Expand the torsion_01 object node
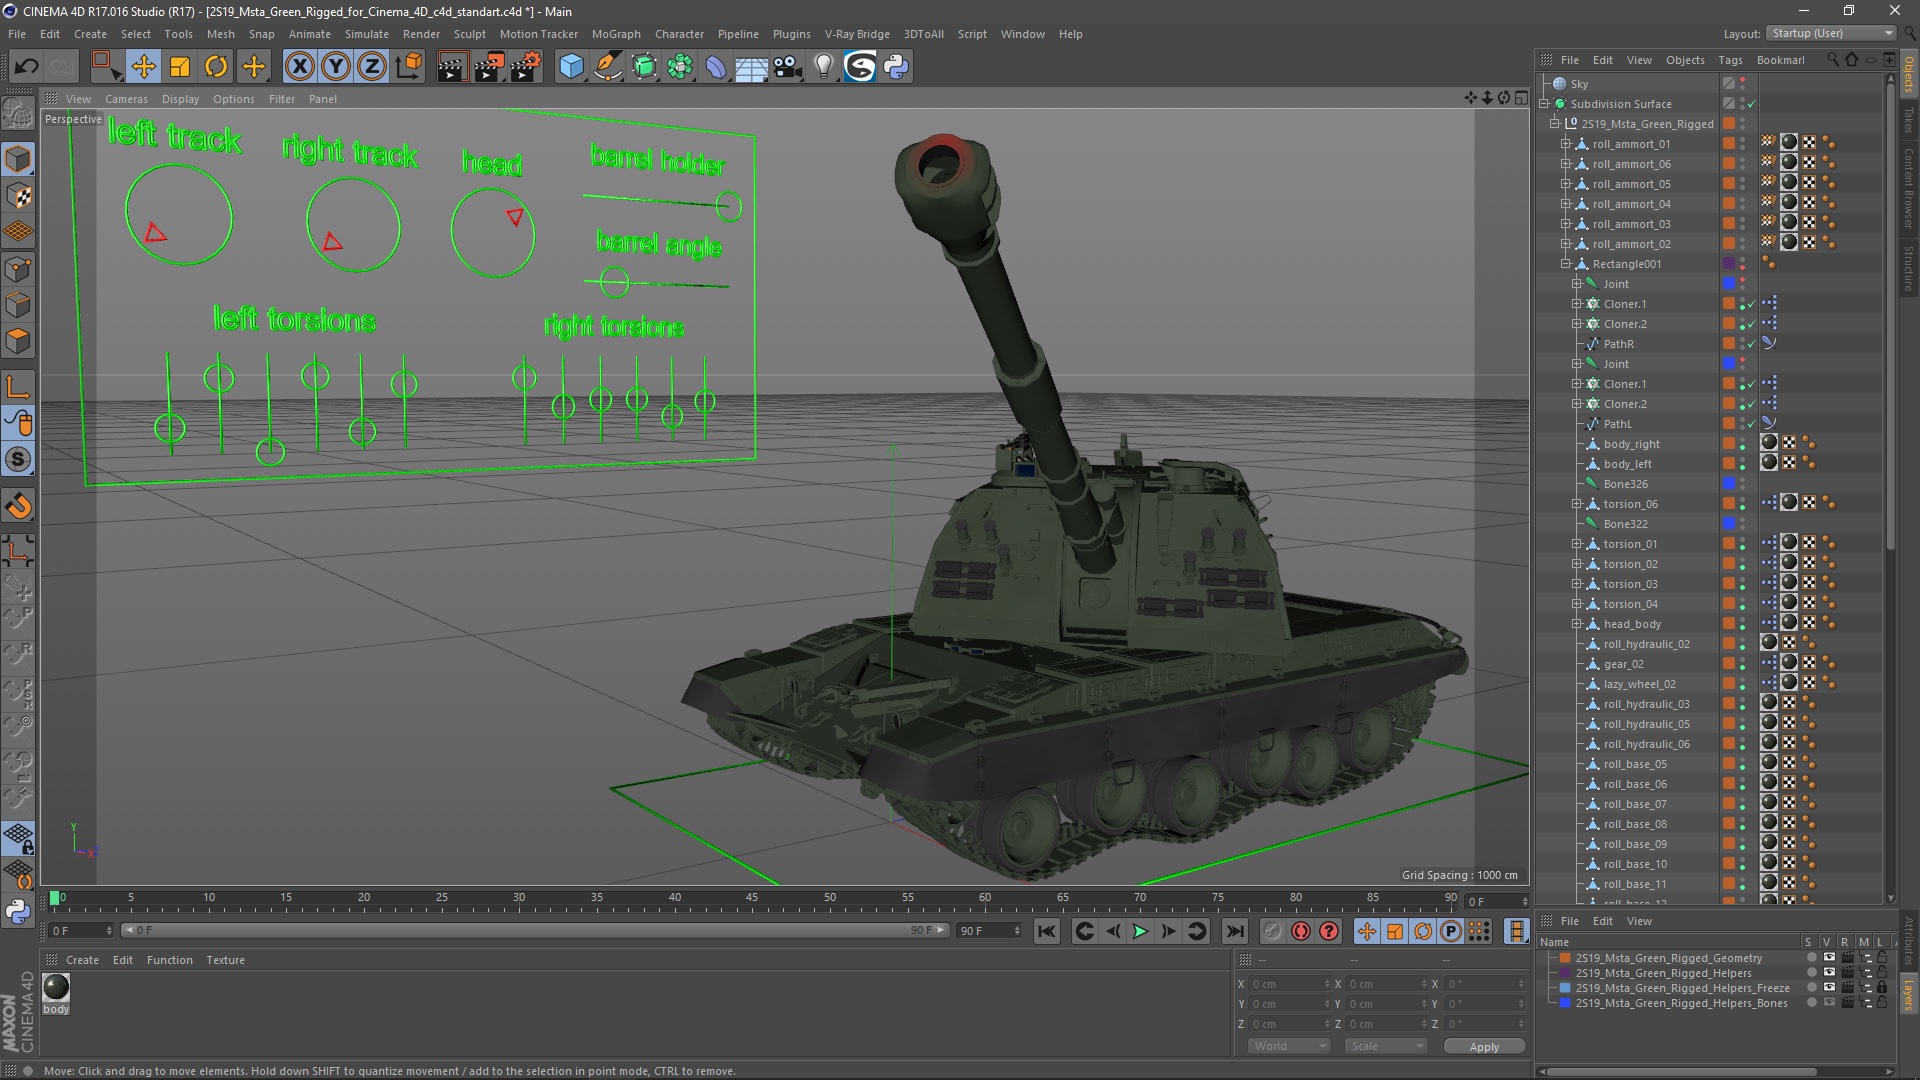Viewport: 1920px width, 1080px height. [1577, 544]
